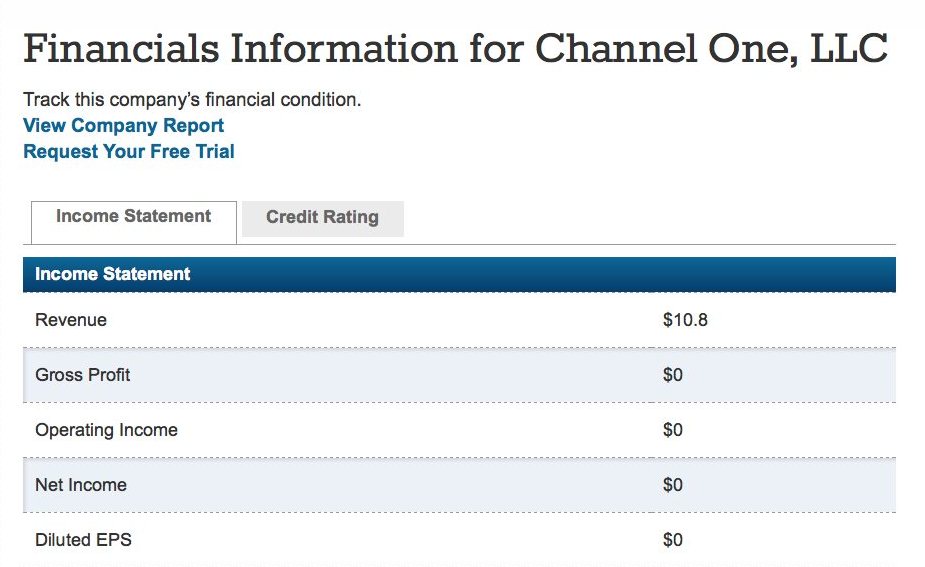Image resolution: width=925 pixels, height=567 pixels.
Task: Click Channel One, LLC in the heading
Action: tap(711, 48)
